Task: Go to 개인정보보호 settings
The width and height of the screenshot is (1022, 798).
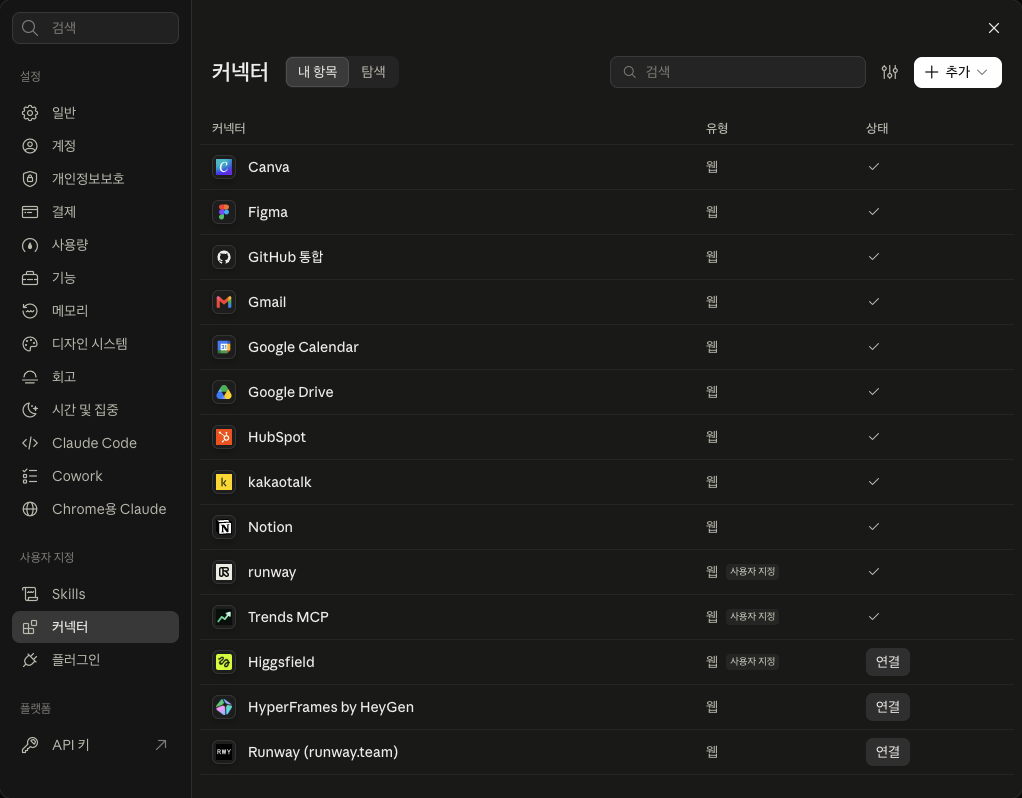Action: coord(95,179)
